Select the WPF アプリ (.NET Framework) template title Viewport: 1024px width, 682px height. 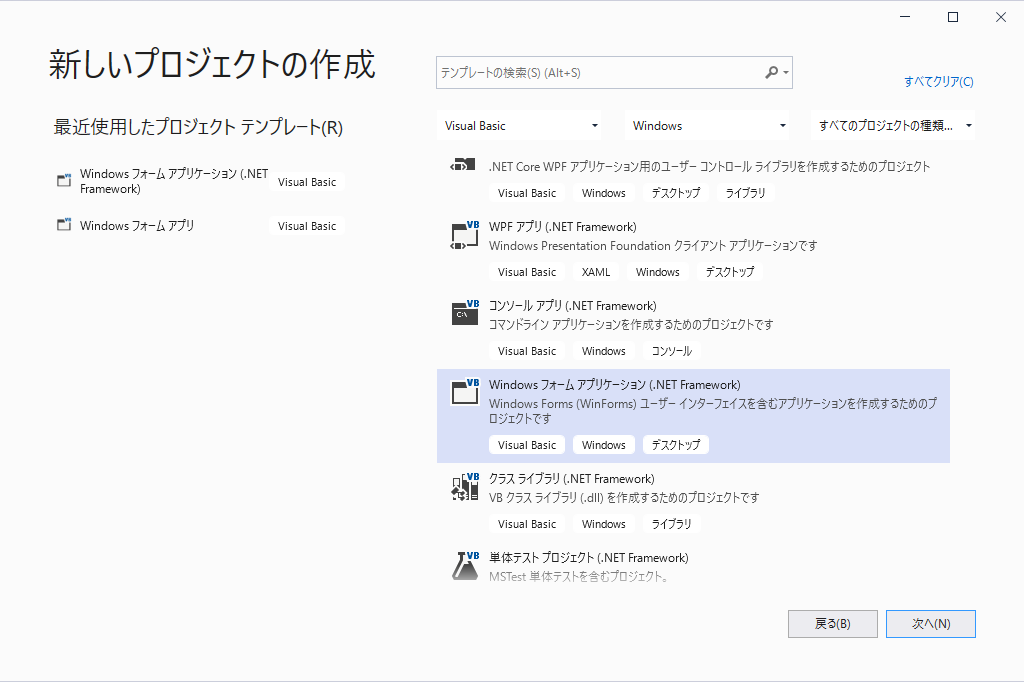coord(562,227)
